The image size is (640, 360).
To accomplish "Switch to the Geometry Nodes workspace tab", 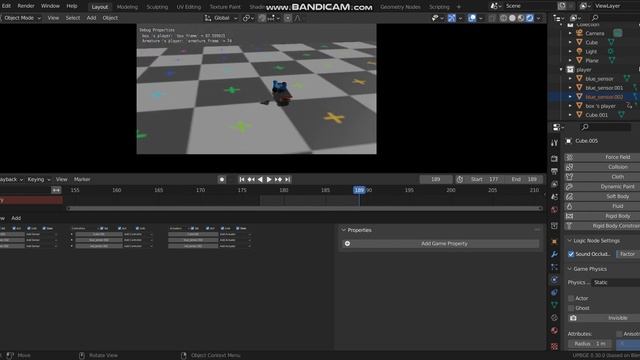I will tap(400, 7).
